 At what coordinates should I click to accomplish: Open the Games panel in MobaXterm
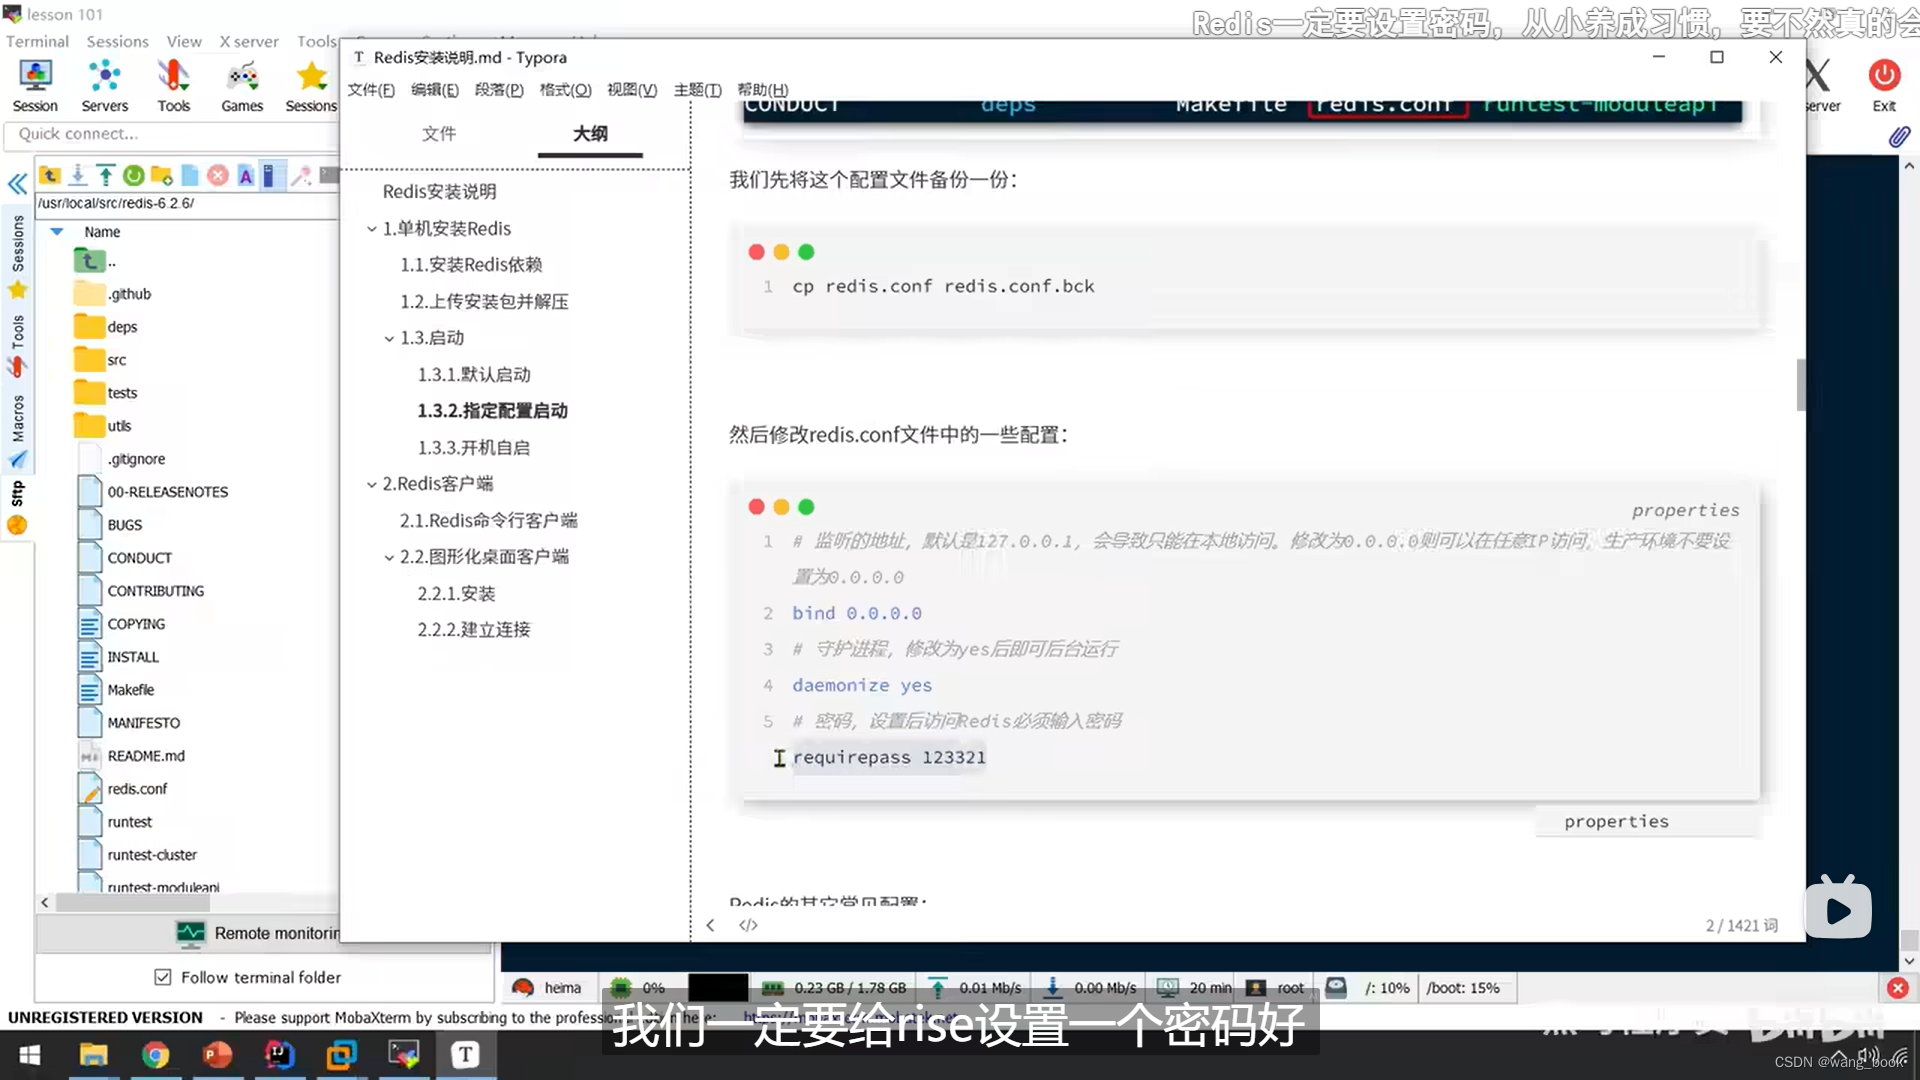(x=241, y=84)
